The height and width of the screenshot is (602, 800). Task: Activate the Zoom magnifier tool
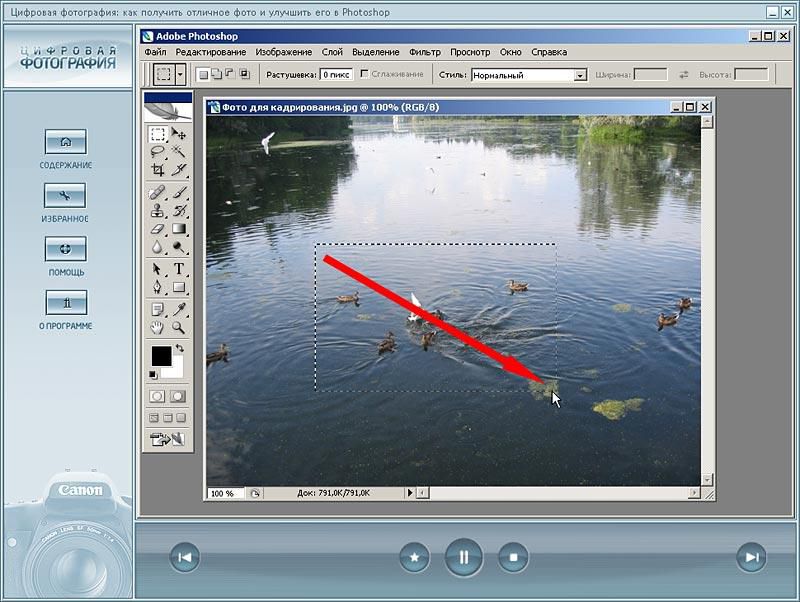coord(179,327)
